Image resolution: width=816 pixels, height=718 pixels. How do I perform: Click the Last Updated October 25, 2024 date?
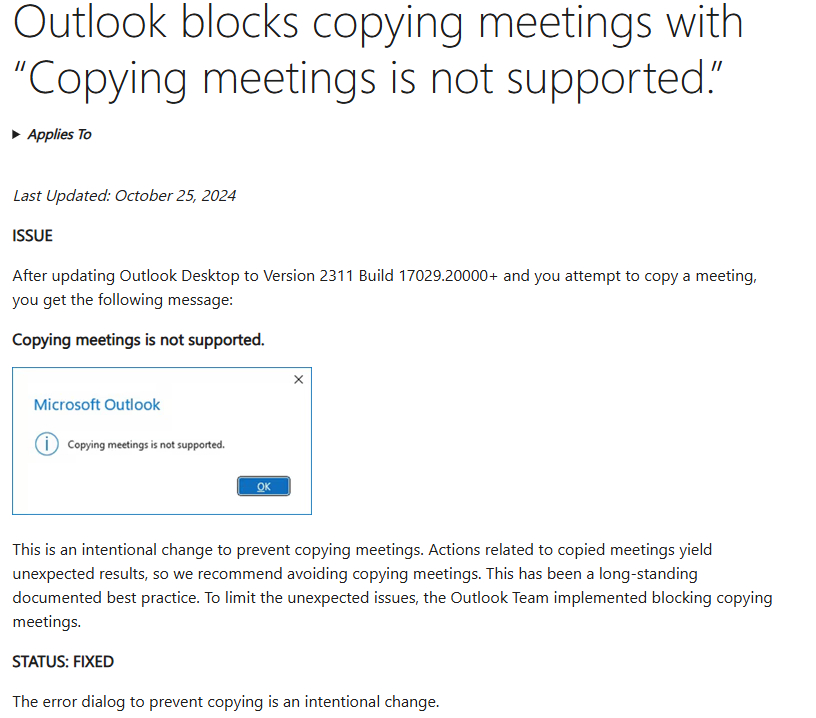(x=125, y=196)
